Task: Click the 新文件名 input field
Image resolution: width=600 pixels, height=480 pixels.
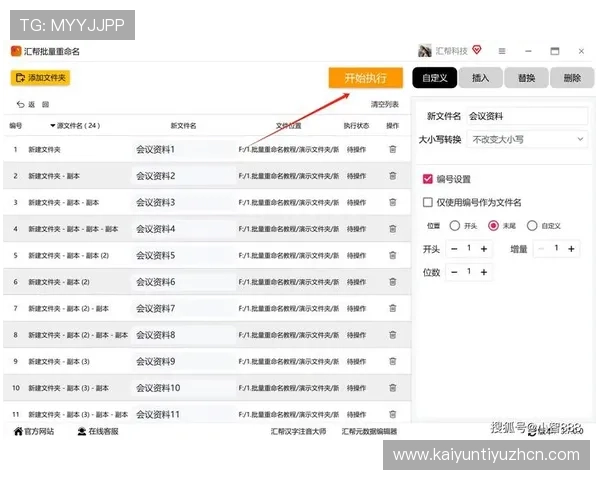Action: click(525, 116)
